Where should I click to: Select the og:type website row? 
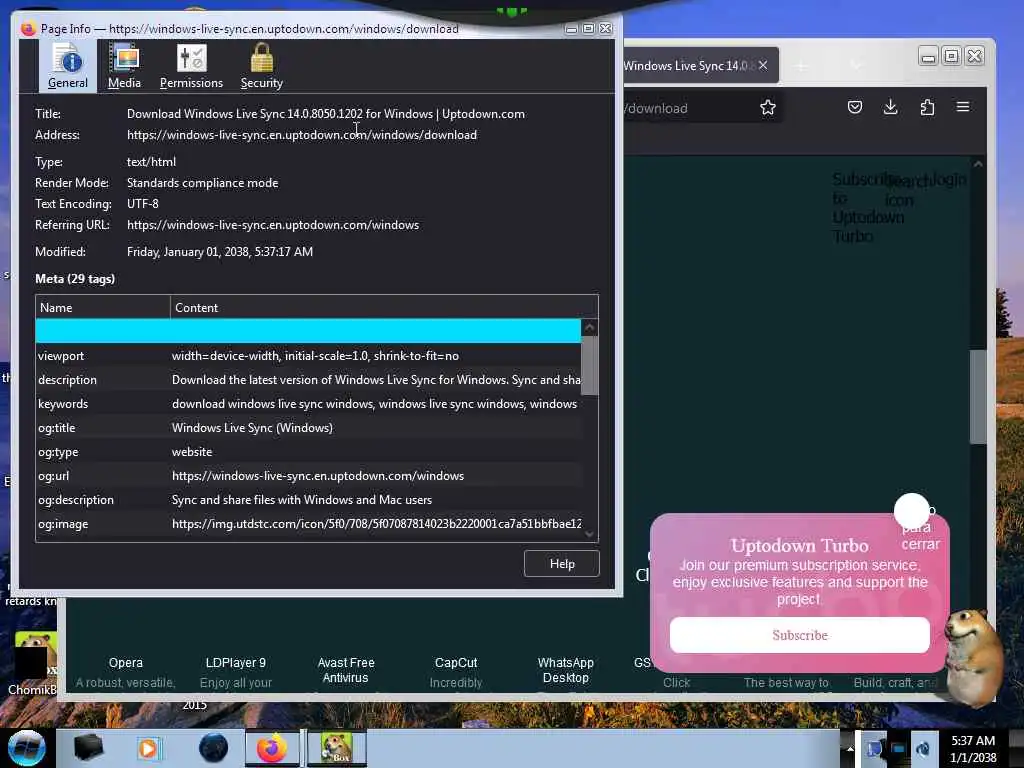[x=308, y=452]
